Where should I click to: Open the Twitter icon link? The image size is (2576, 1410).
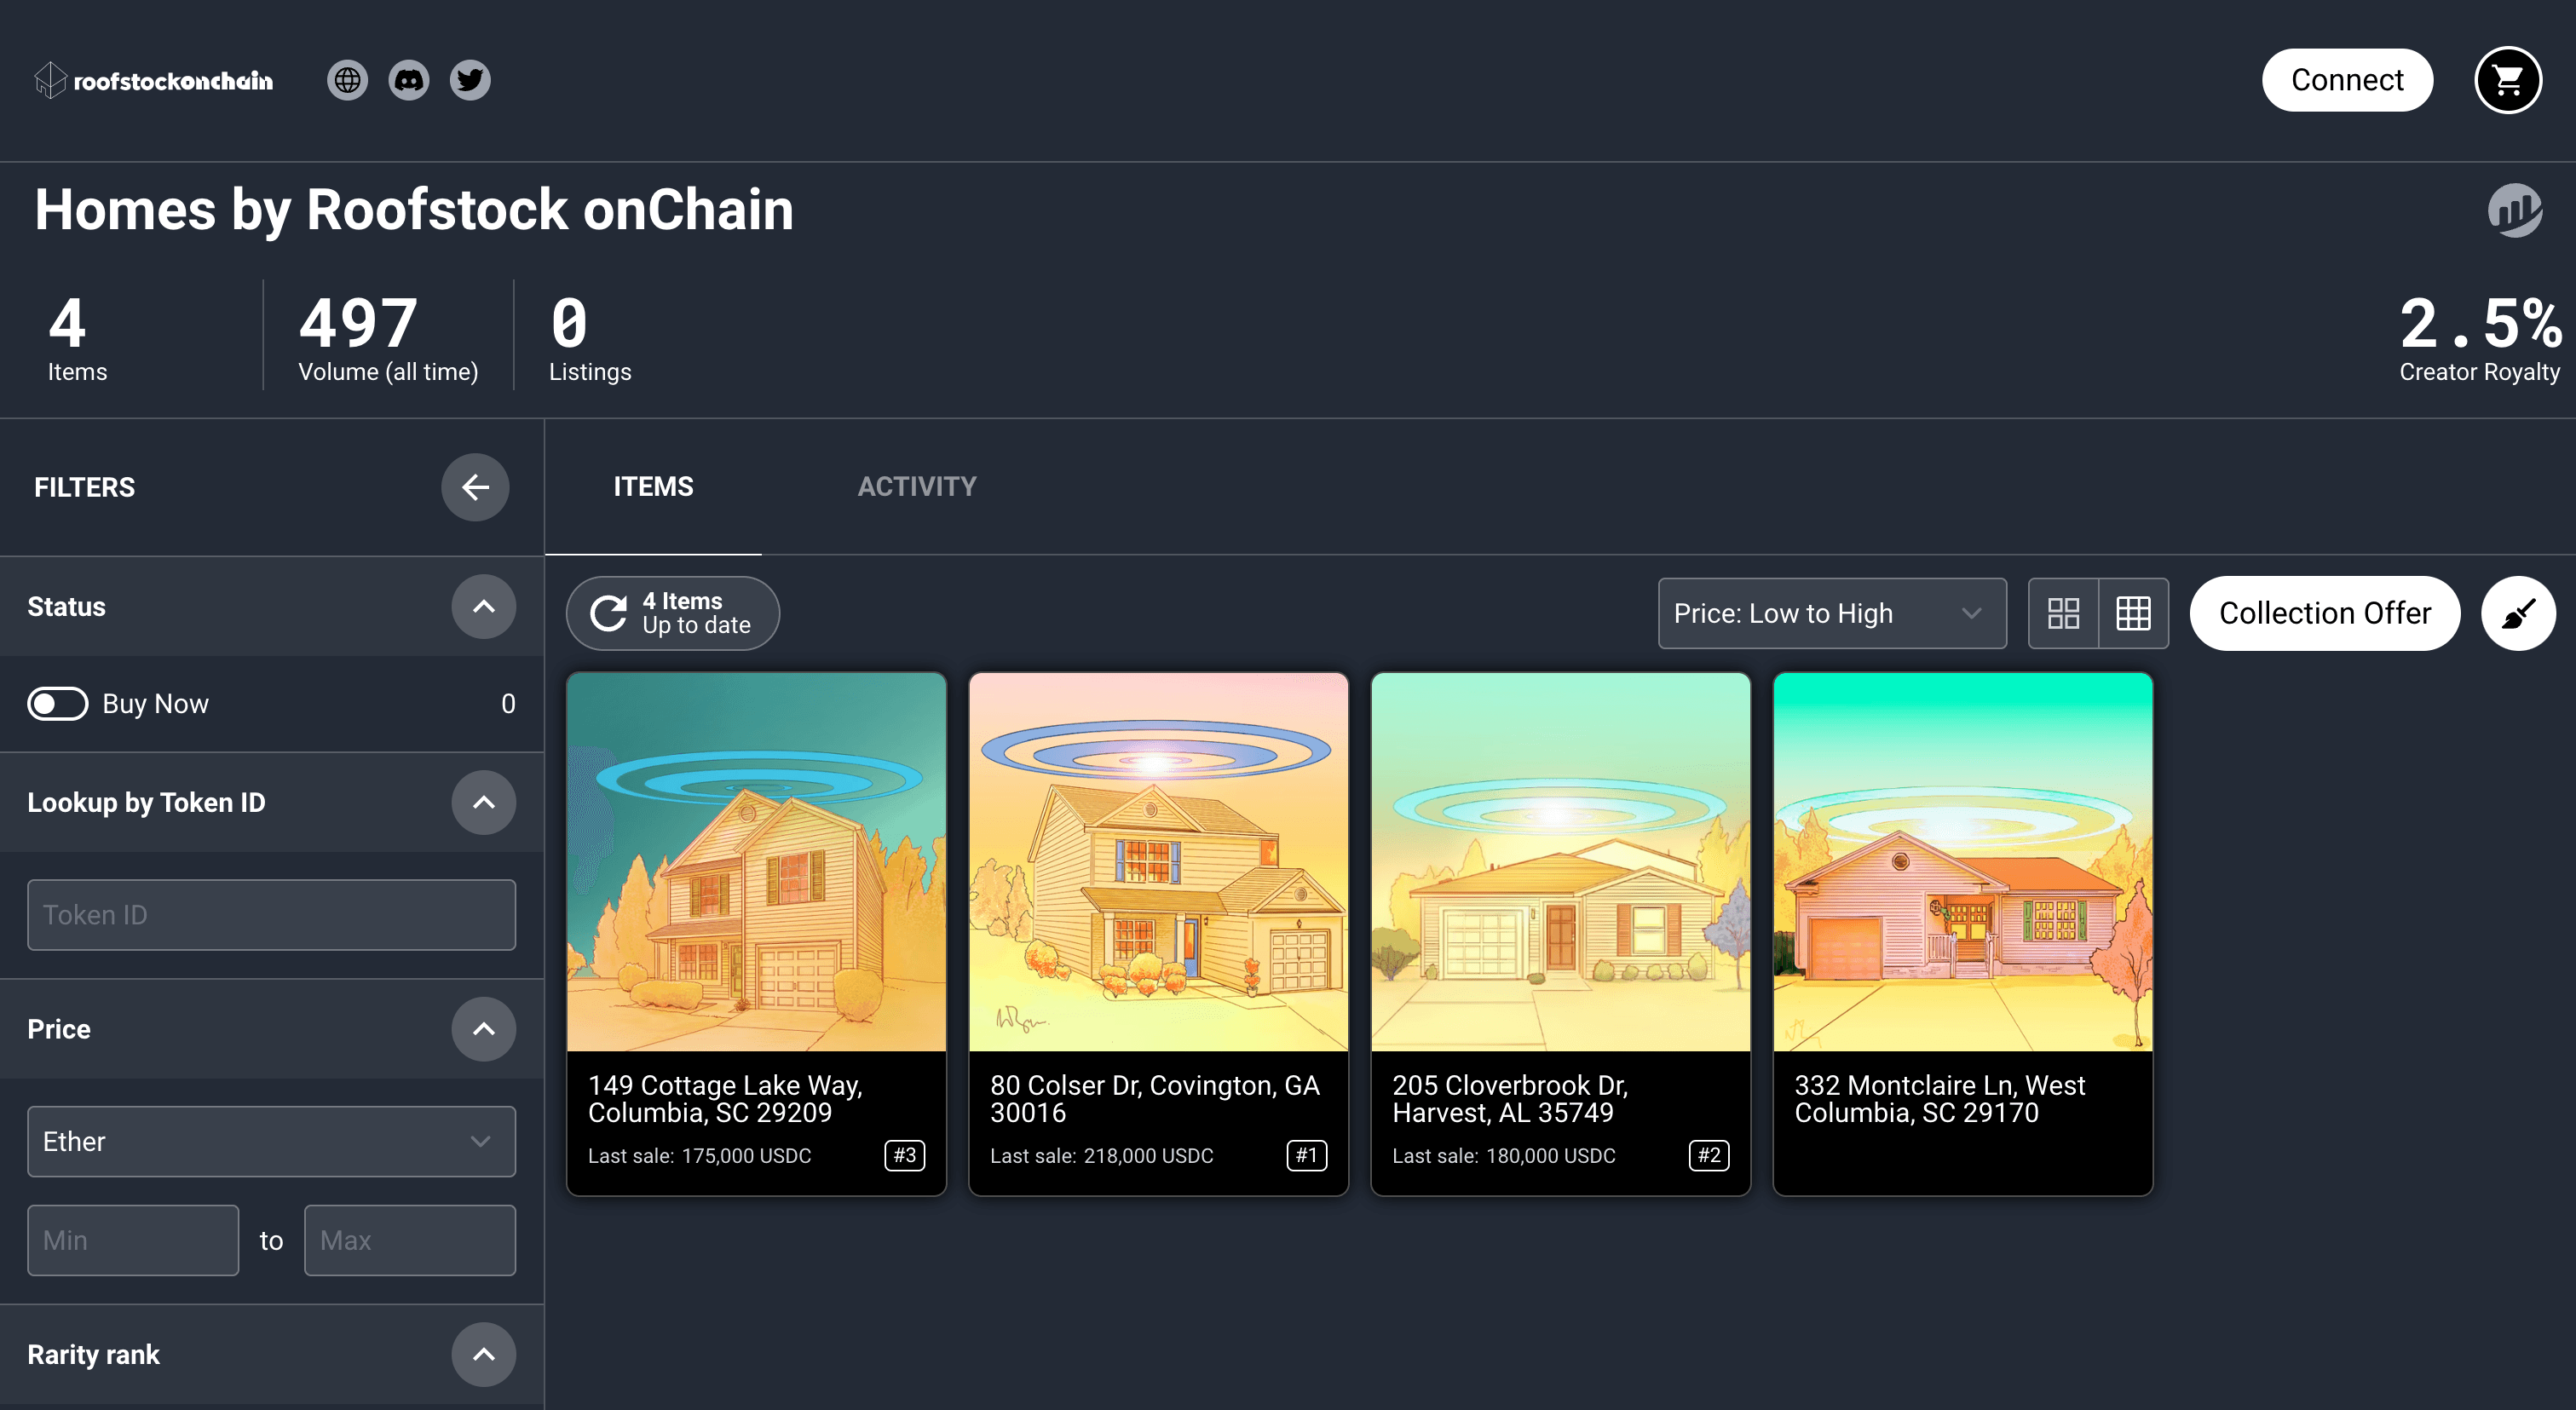click(x=469, y=80)
